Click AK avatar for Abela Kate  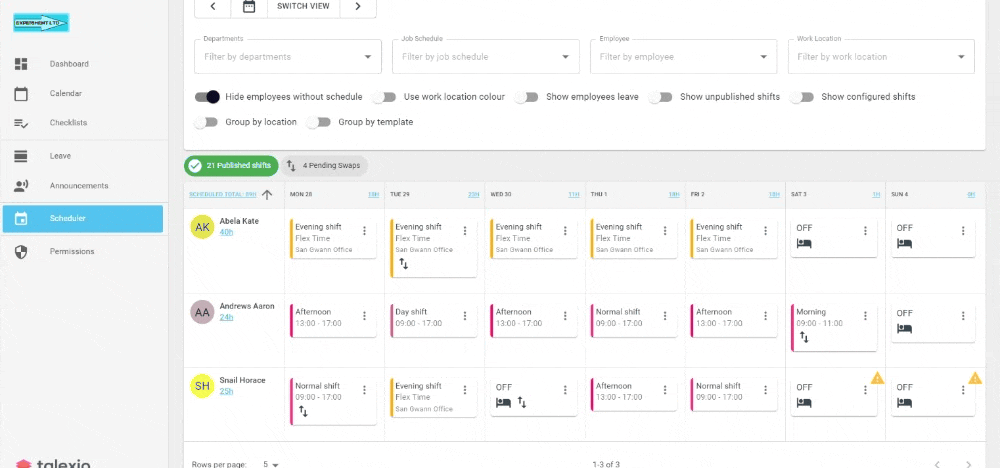coord(202,227)
